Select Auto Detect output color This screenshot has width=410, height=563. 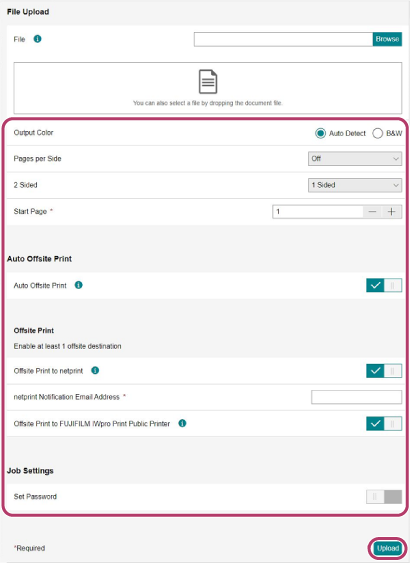click(320, 133)
